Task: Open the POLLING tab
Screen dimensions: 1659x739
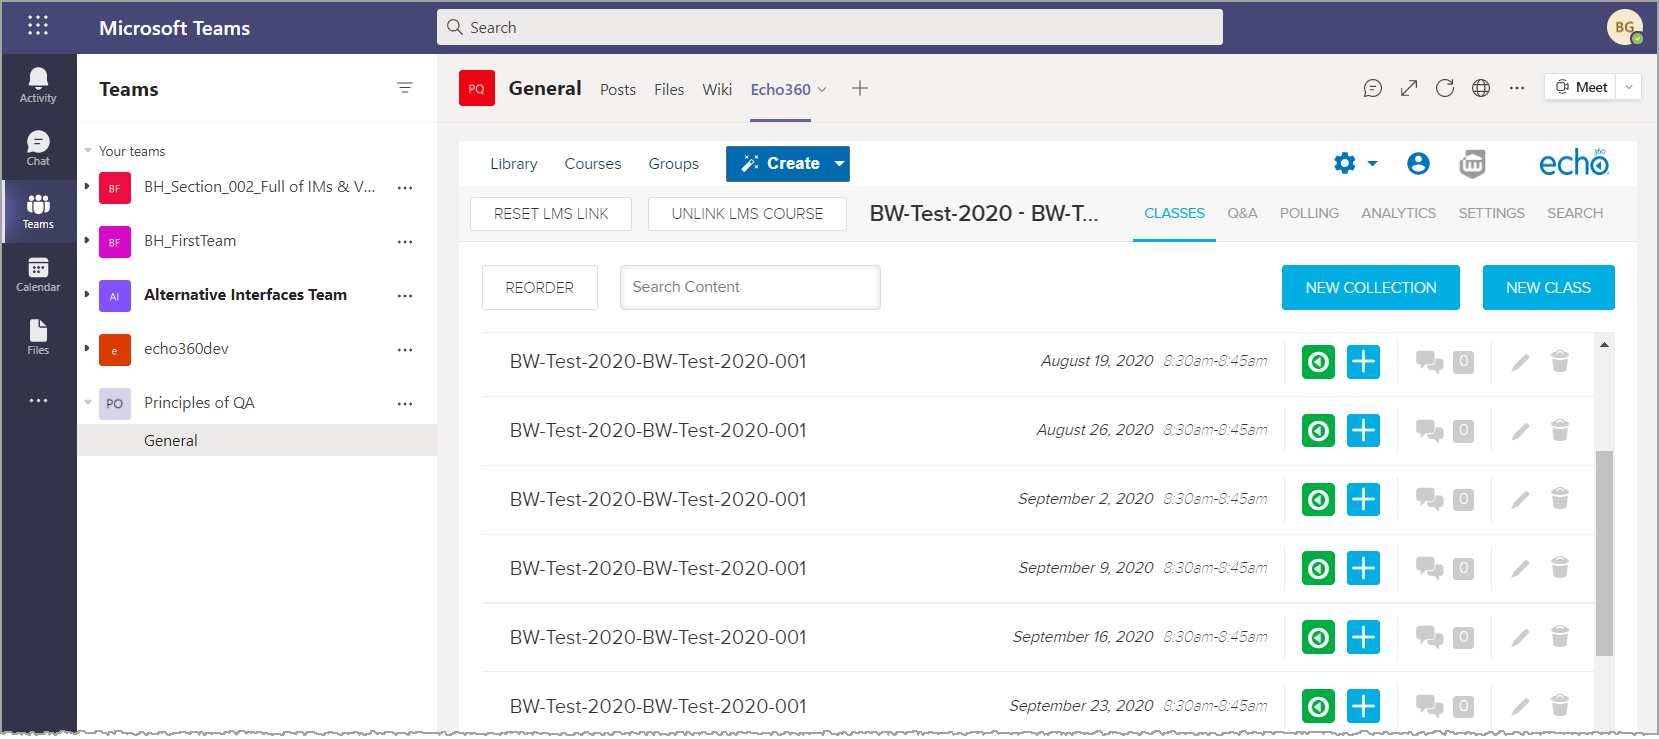Action: click(x=1309, y=213)
